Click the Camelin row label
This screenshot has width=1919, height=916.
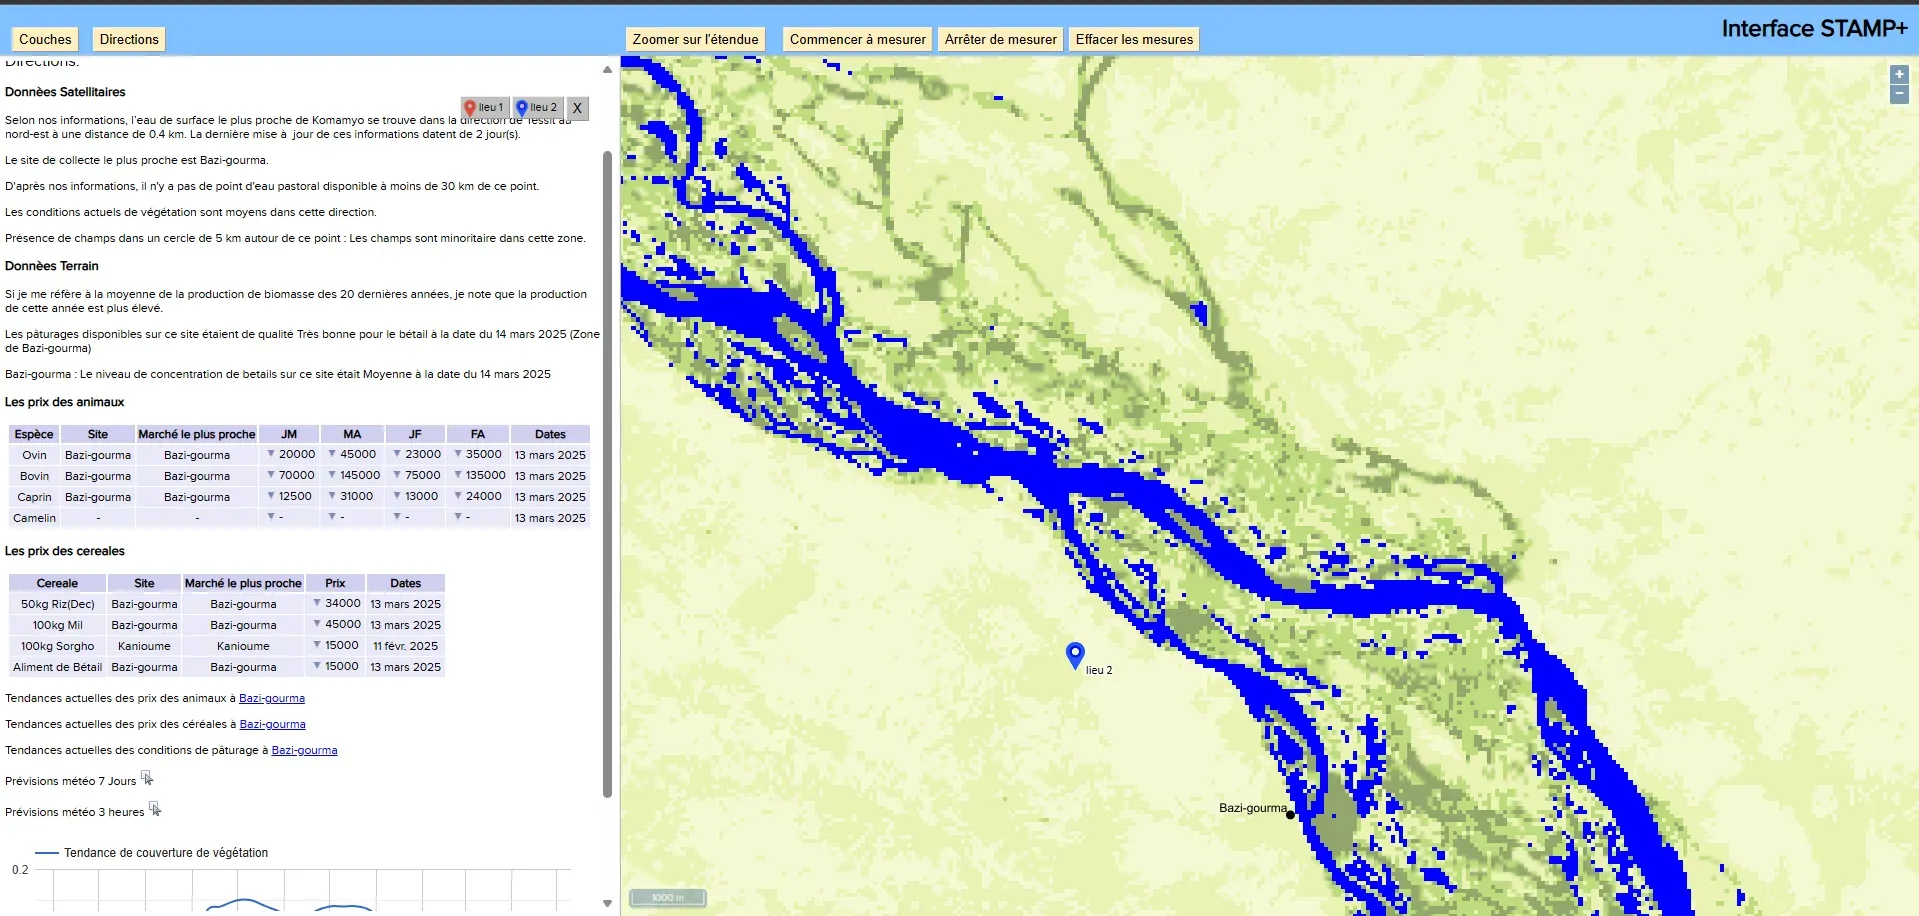(34, 518)
